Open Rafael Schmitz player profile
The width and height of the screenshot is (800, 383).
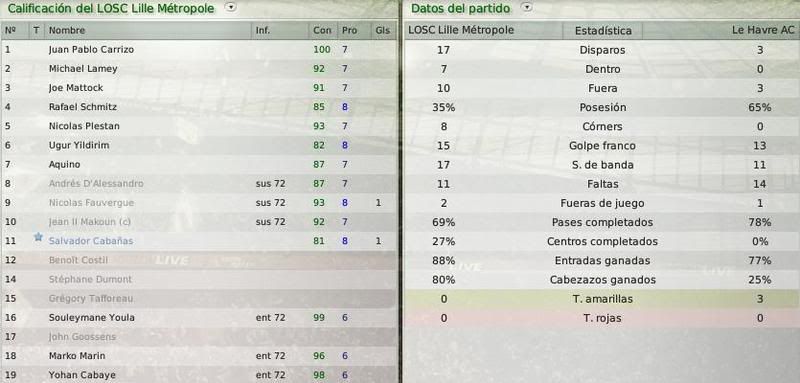[x=83, y=107]
